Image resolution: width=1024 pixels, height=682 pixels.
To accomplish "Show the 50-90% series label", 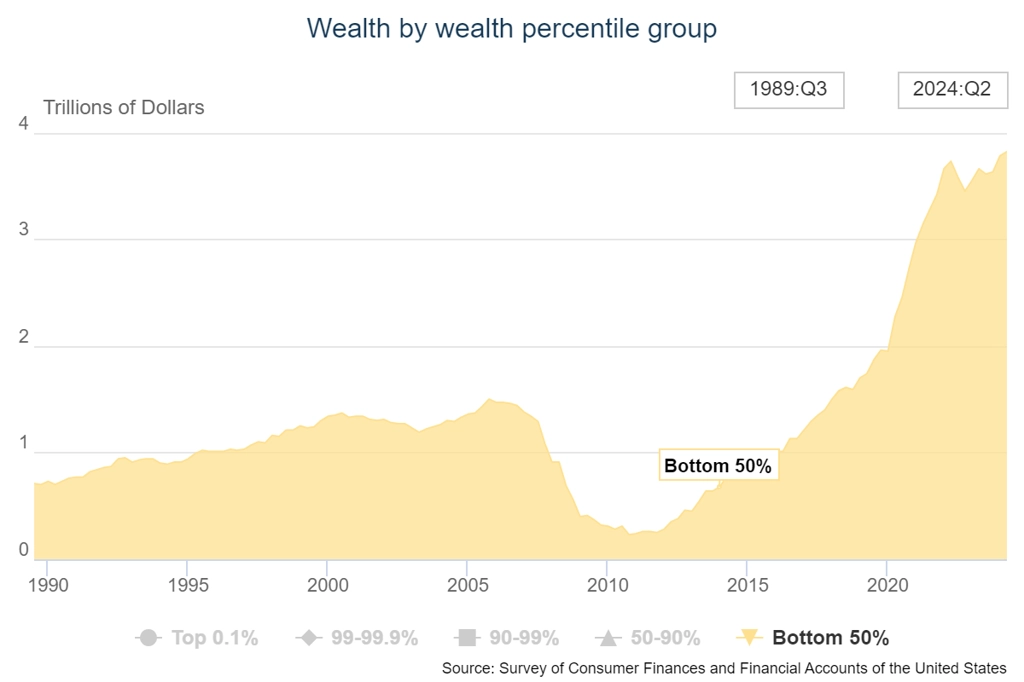I will 665,638.
